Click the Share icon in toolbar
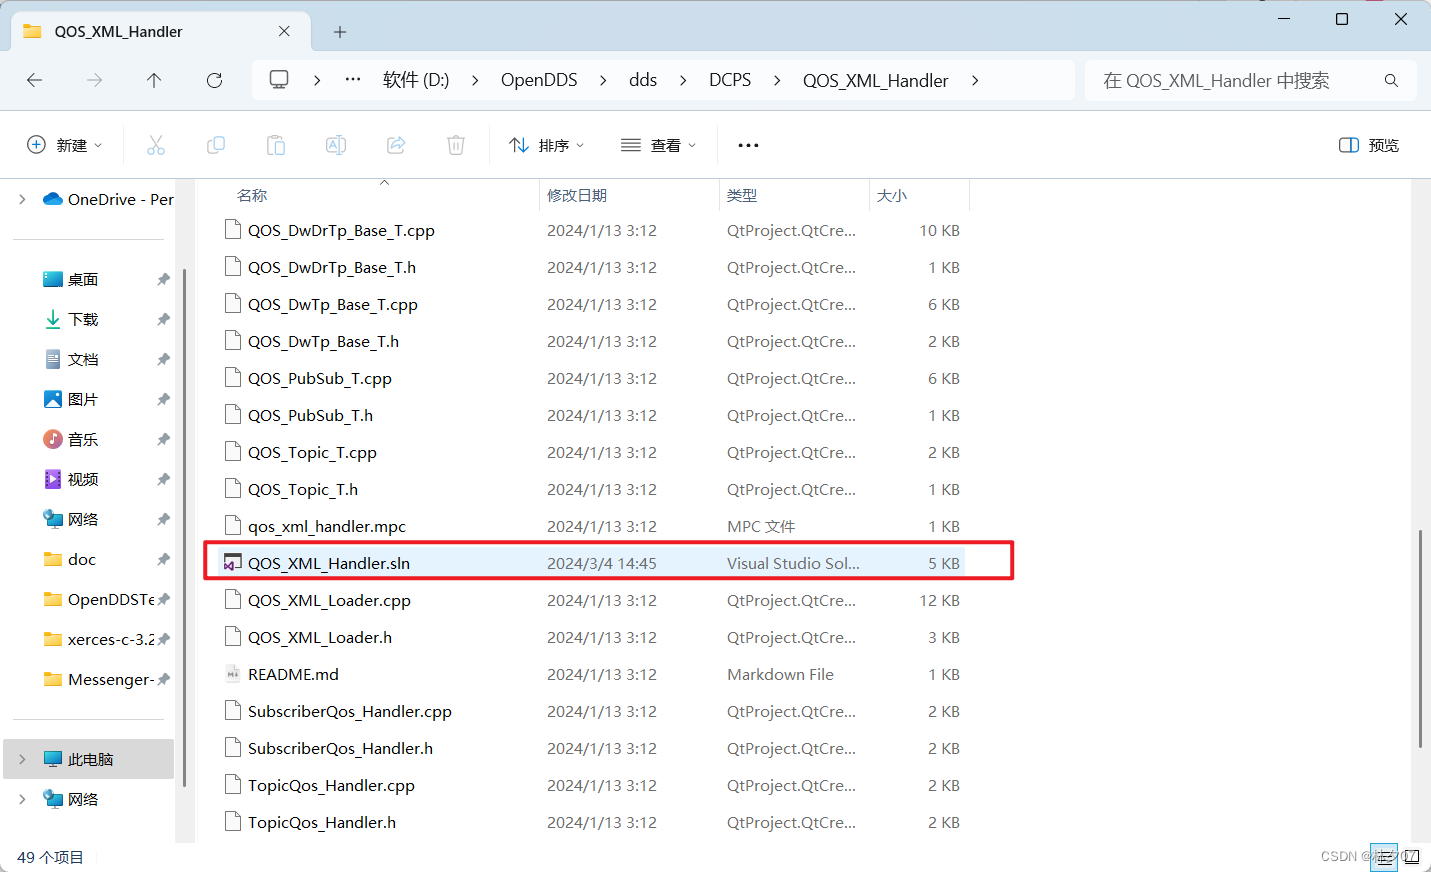Screen dimensions: 1431x872 [396, 145]
